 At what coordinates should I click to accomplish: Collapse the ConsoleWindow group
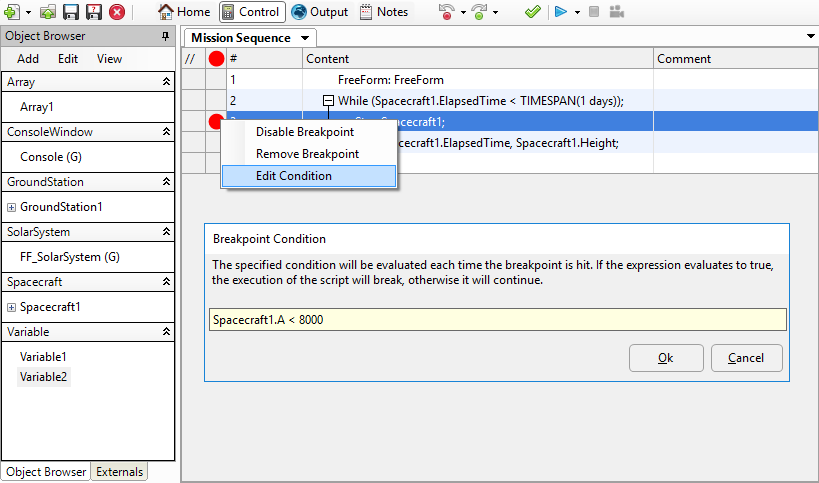coord(166,132)
